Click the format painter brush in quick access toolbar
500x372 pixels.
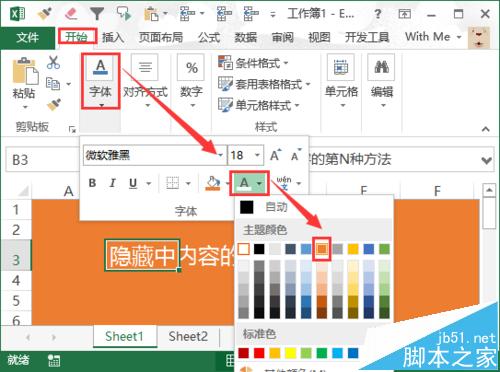(44, 13)
